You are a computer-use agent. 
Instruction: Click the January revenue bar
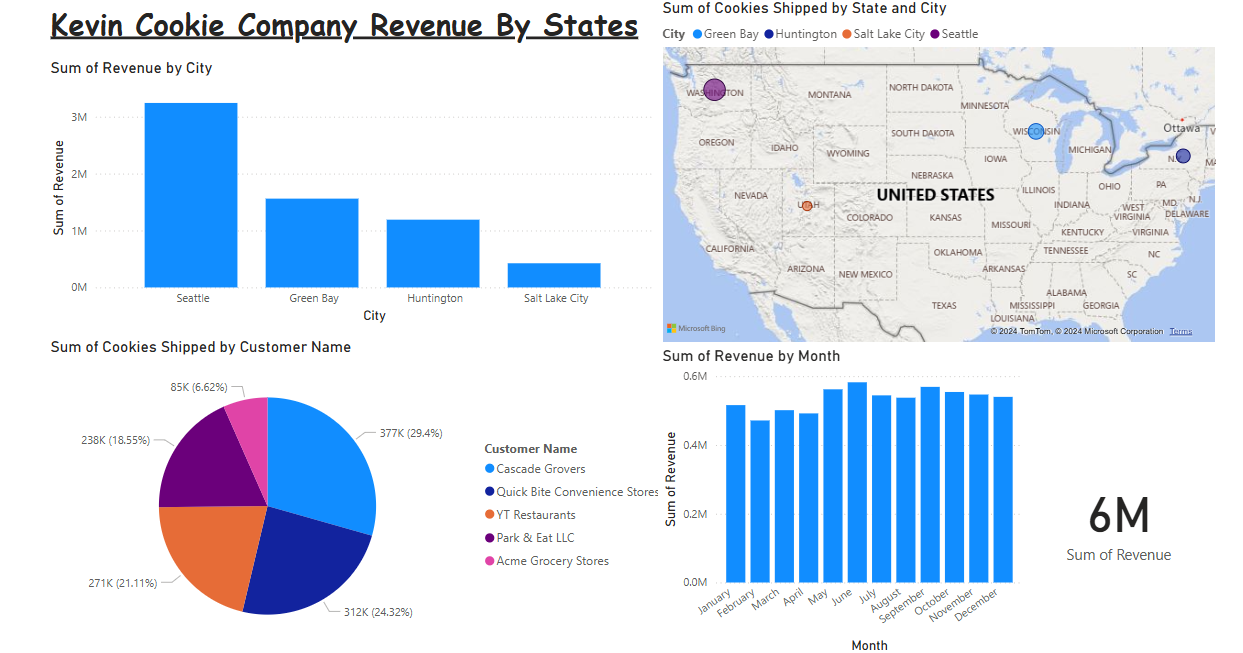735,493
